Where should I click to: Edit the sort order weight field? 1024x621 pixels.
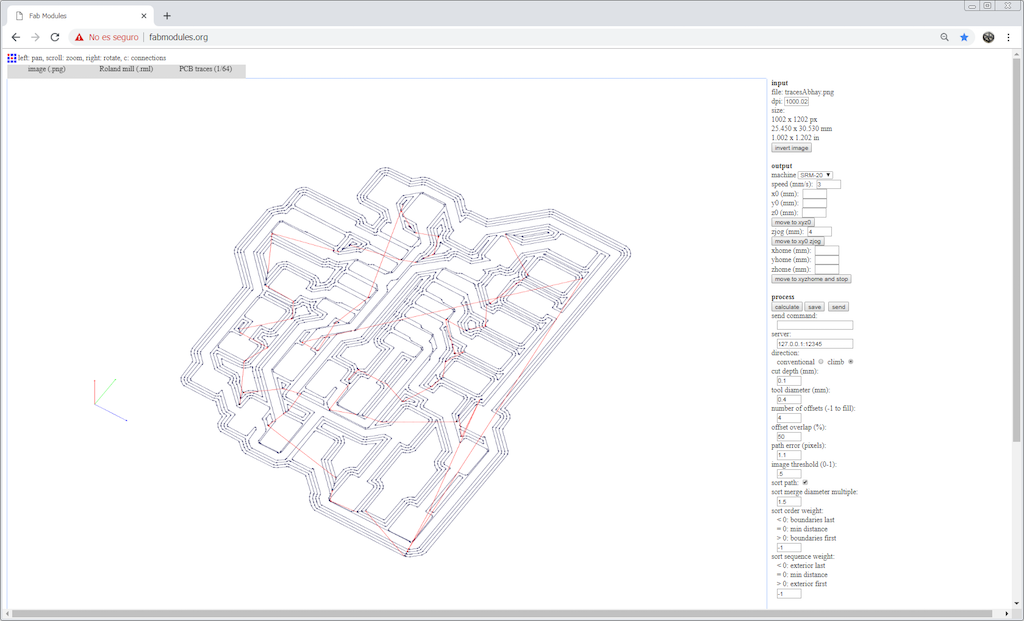coord(789,548)
